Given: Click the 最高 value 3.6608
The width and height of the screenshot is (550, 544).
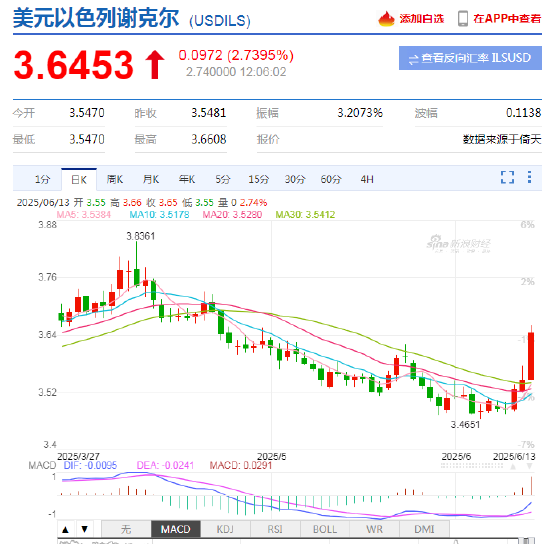Looking at the screenshot, I should 209,140.
